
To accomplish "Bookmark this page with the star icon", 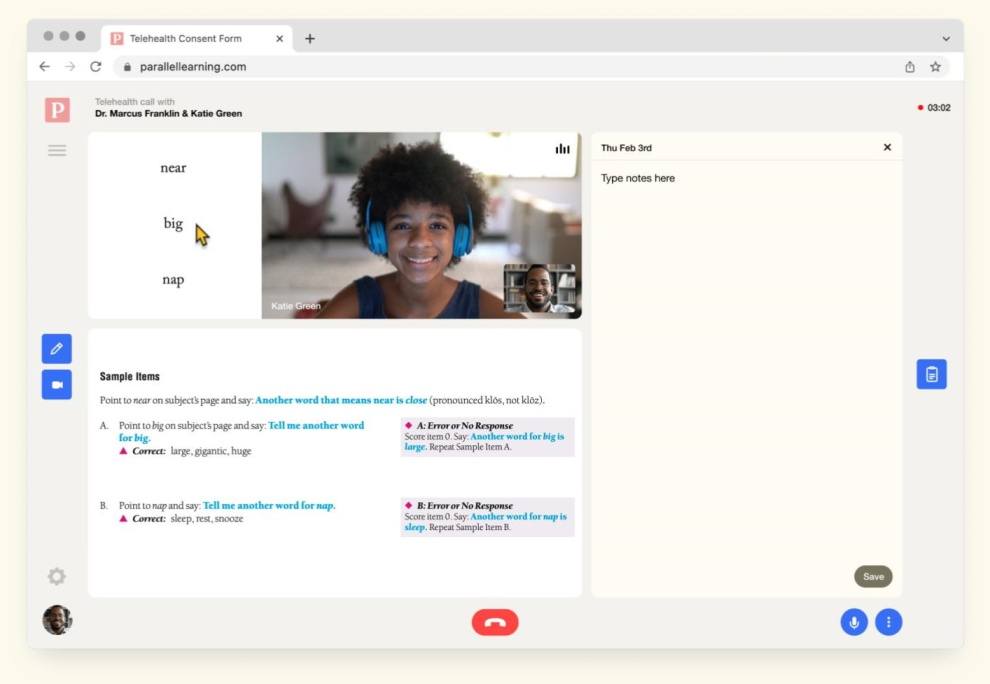I will tap(935, 66).
